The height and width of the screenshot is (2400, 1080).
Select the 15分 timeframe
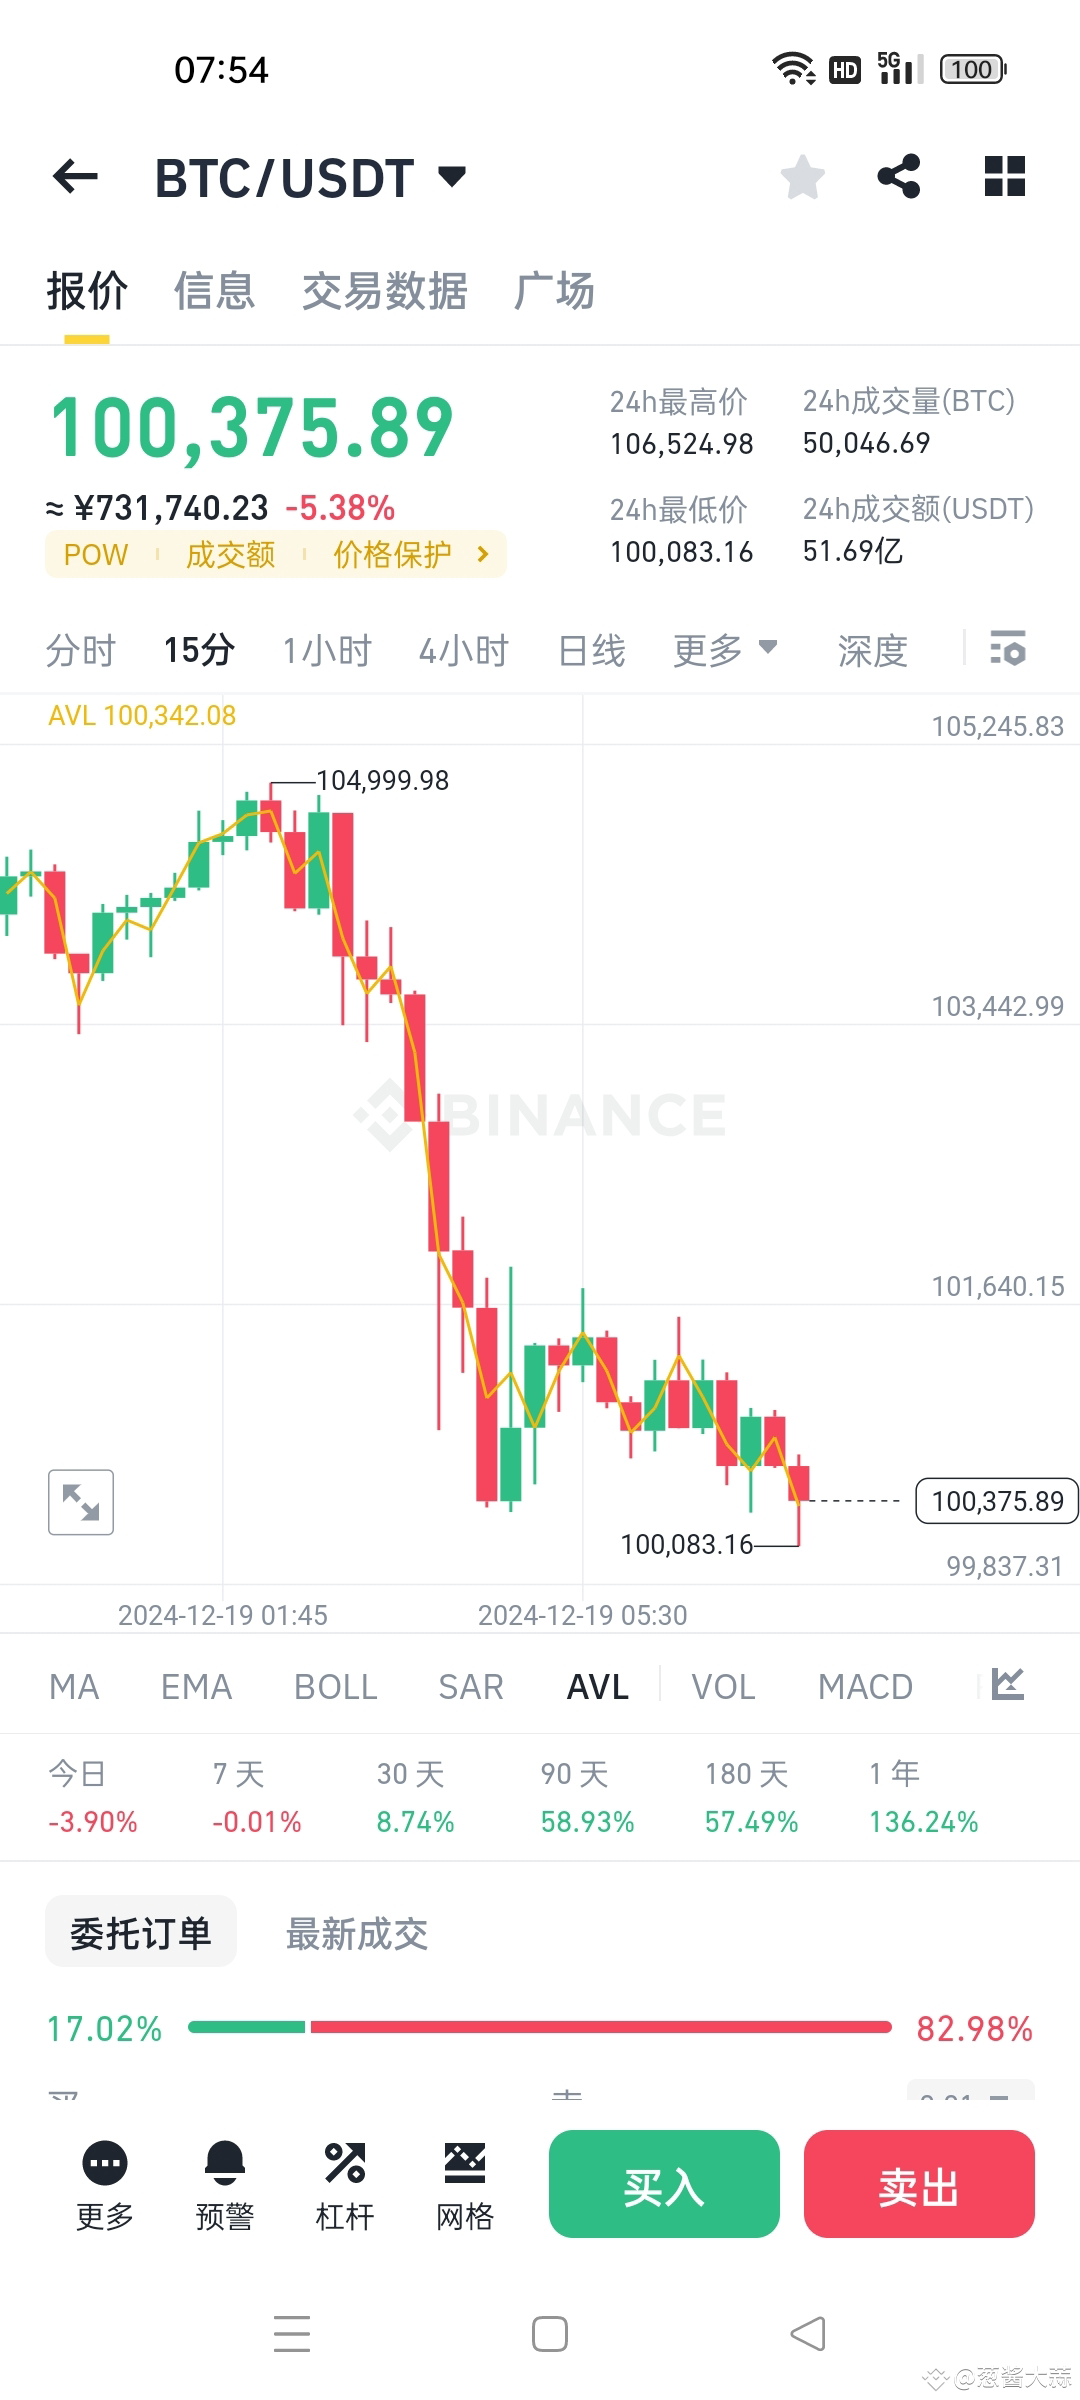tap(199, 649)
